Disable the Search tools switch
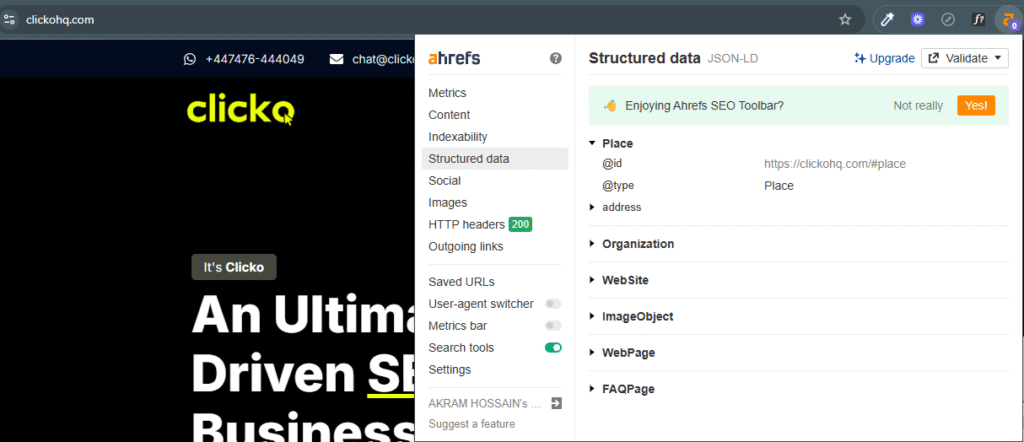This screenshot has width=1024, height=442. tap(553, 348)
